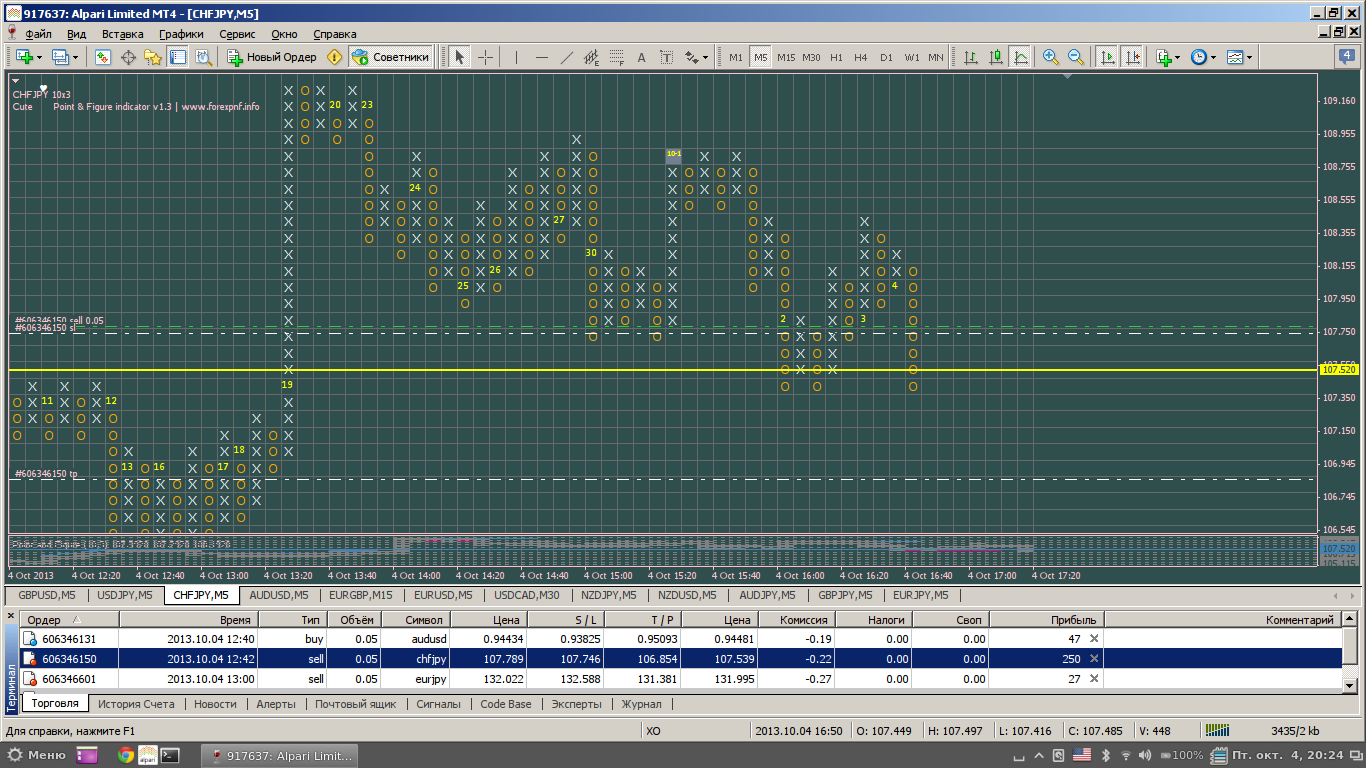
Task: Switch timeframe to M15
Action: click(x=786, y=57)
